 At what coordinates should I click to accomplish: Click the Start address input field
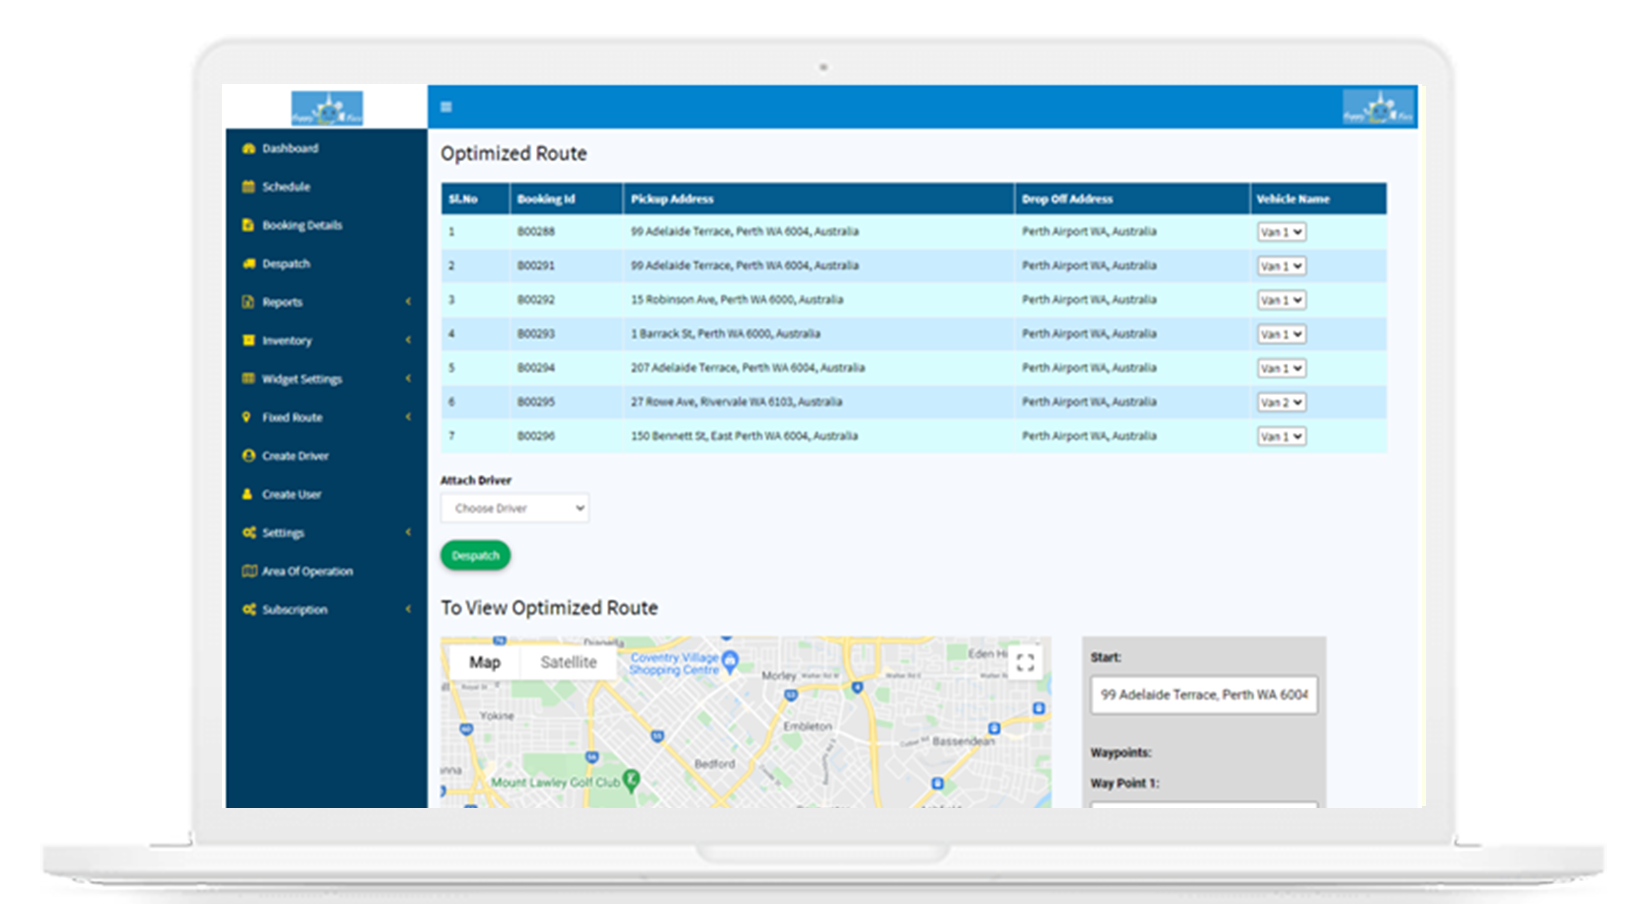(1204, 694)
